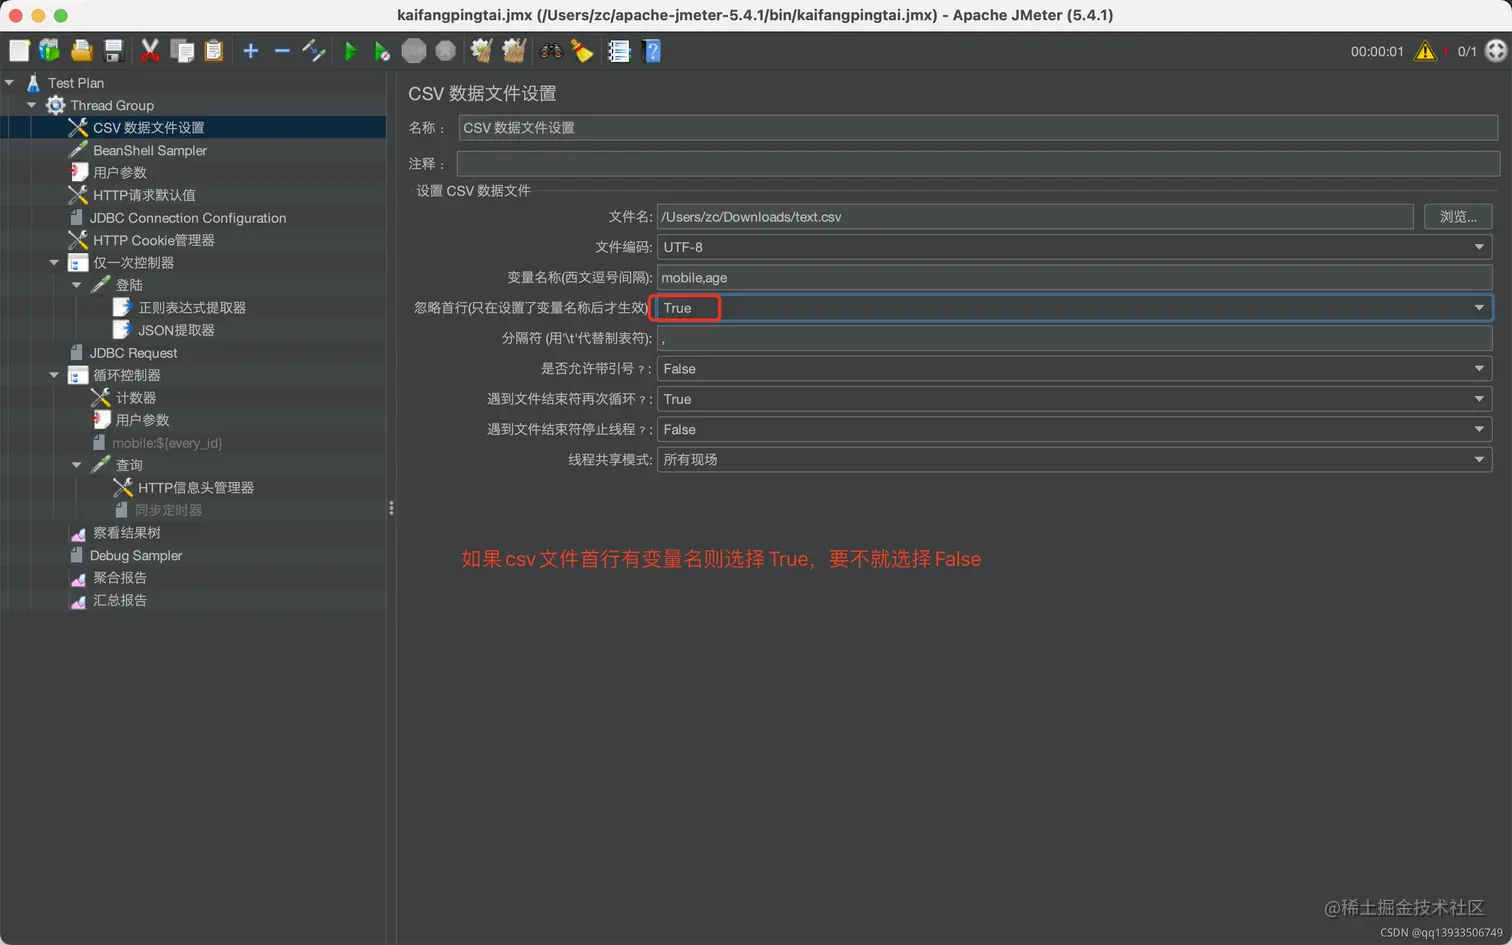Image resolution: width=1512 pixels, height=945 pixels.
Task: Collapse the 查询 sampler node arrow
Action: (77, 465)
